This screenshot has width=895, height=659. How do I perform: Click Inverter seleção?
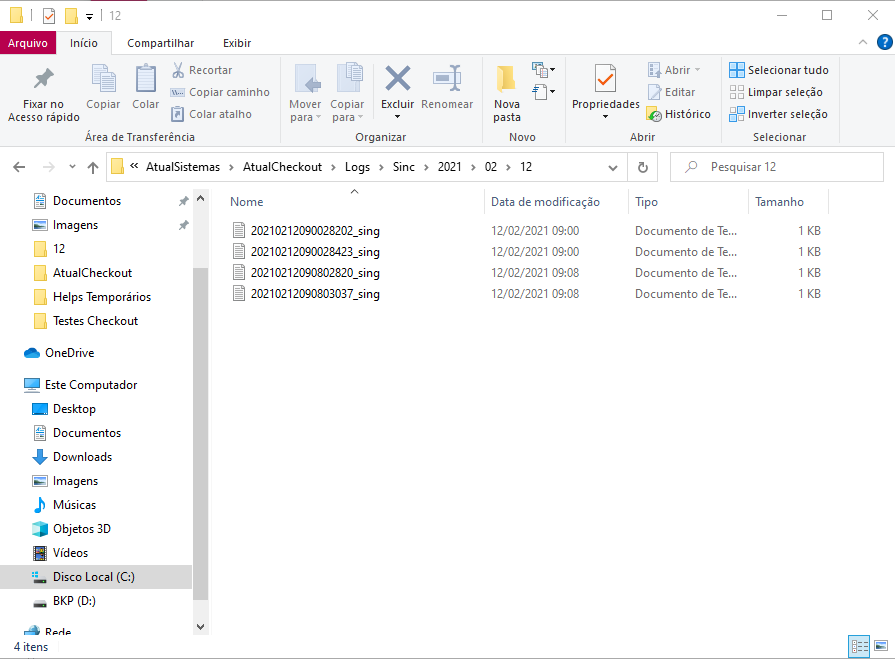[x=778, y=114]
